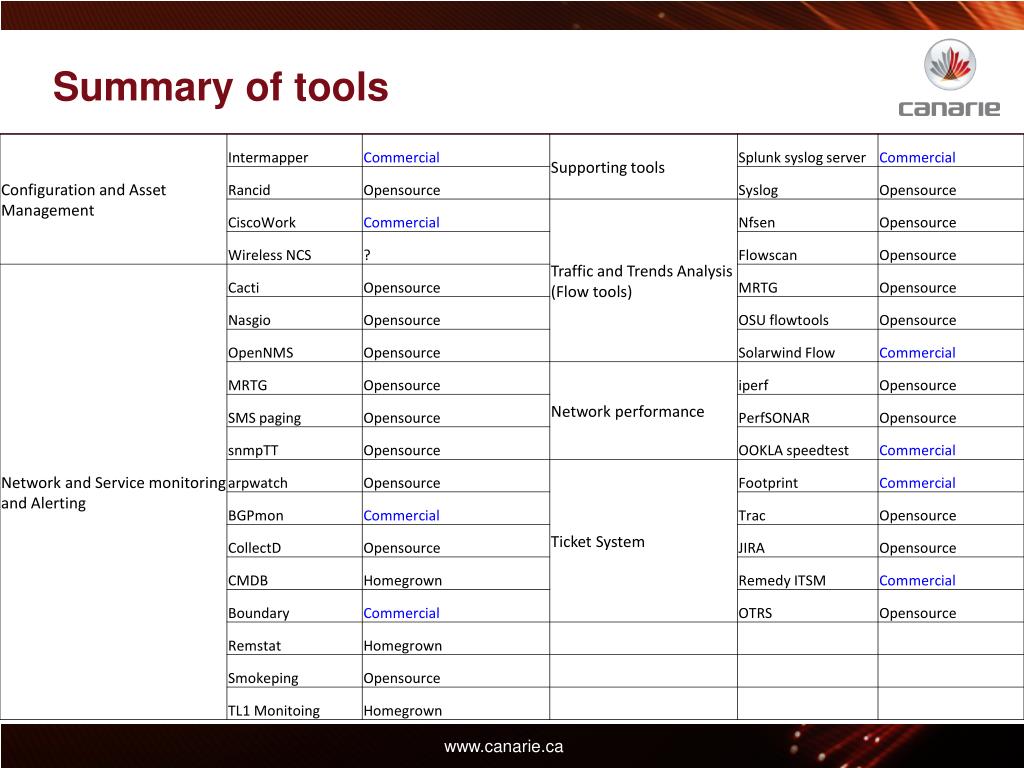
Task: Click the 'snmpTT' tool name
Action: pos(253,451)
